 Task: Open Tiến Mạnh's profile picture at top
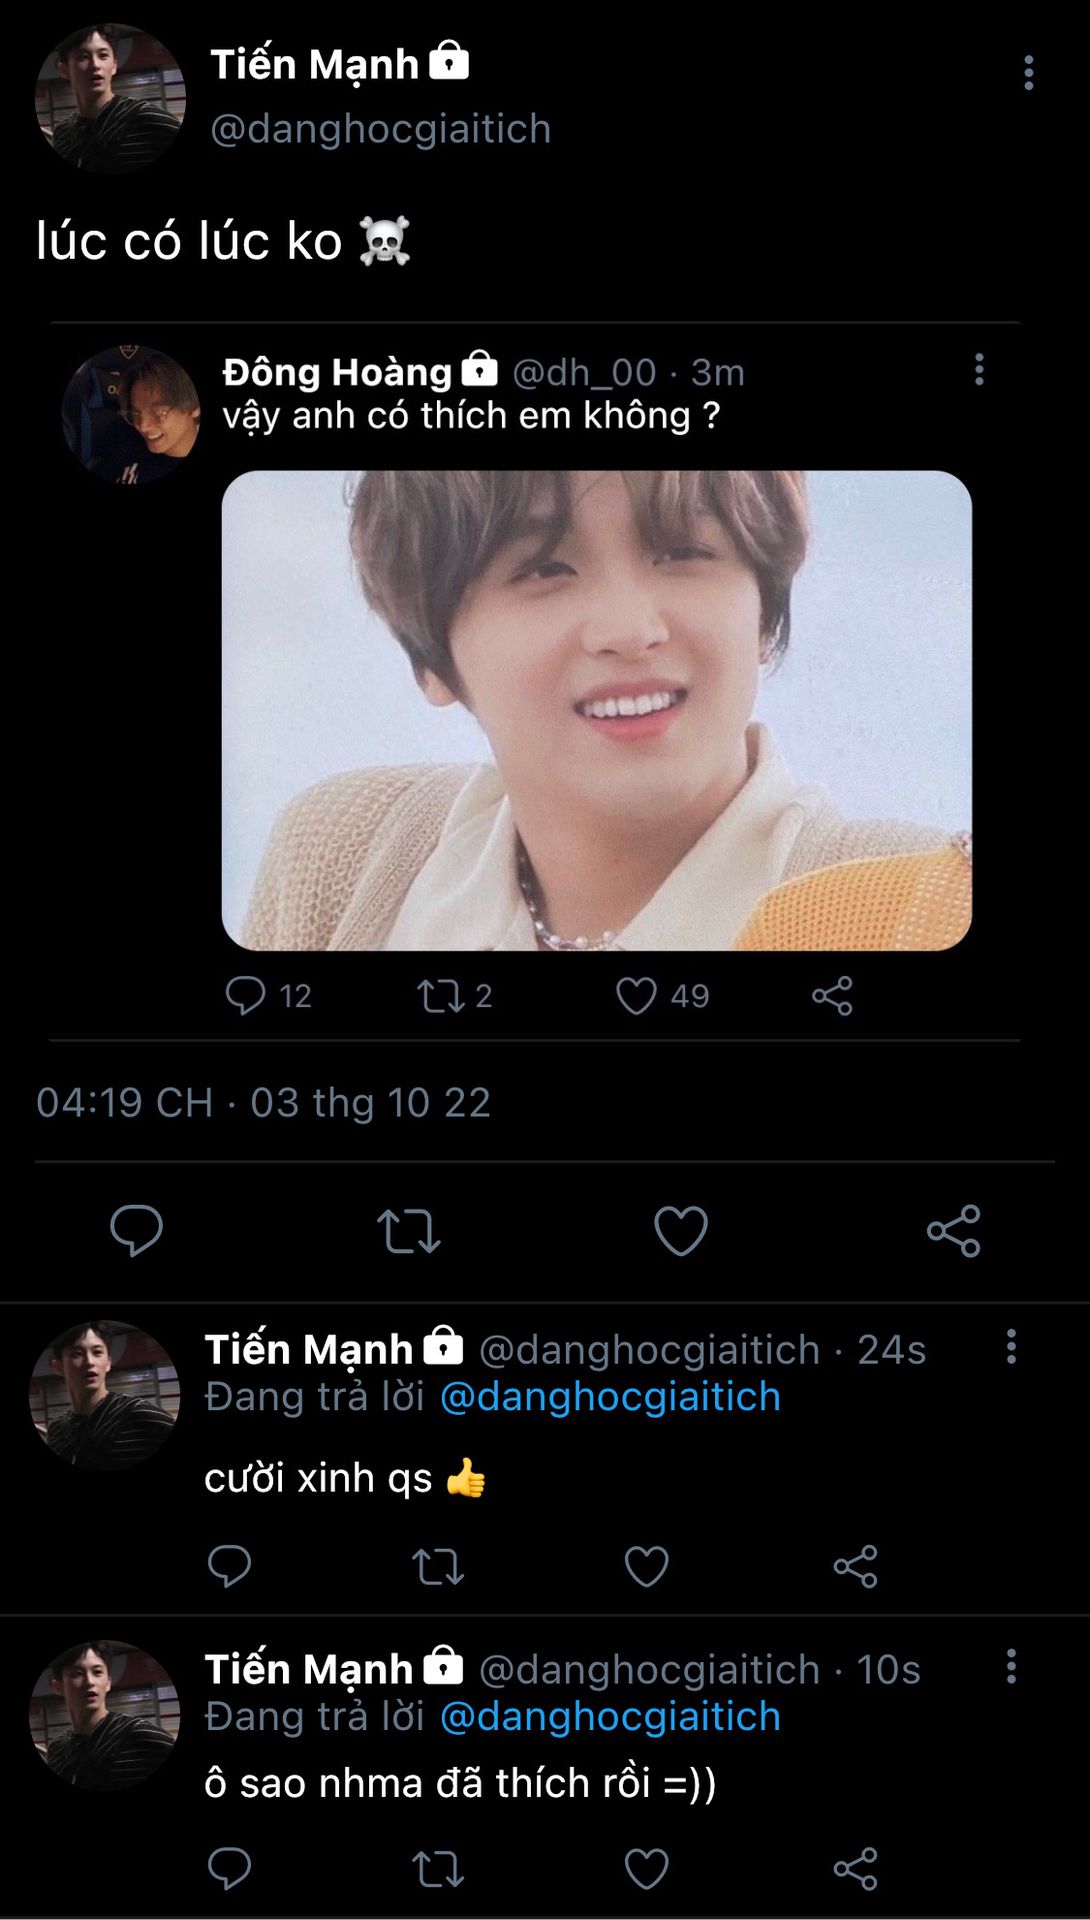click(110, 98)
